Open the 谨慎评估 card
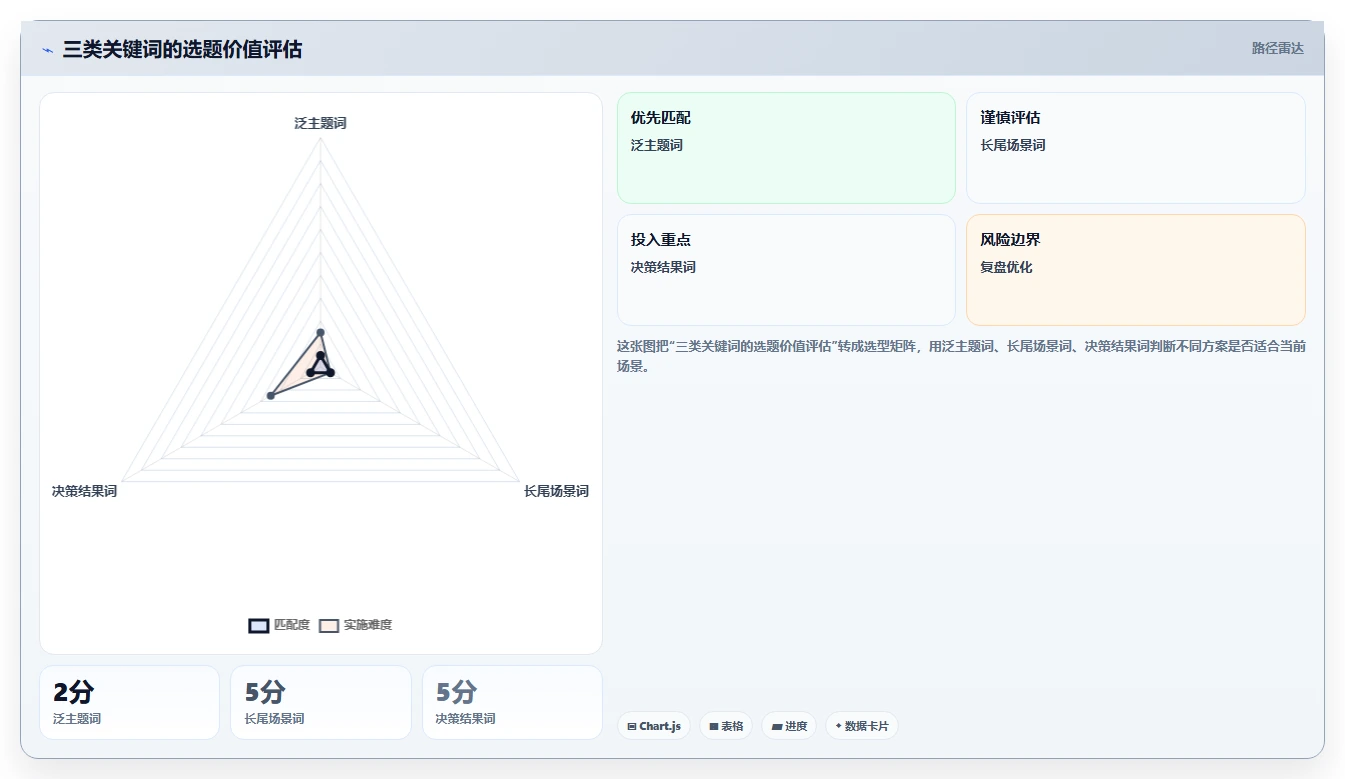The image size is (1345, 779). (1136, 148)
